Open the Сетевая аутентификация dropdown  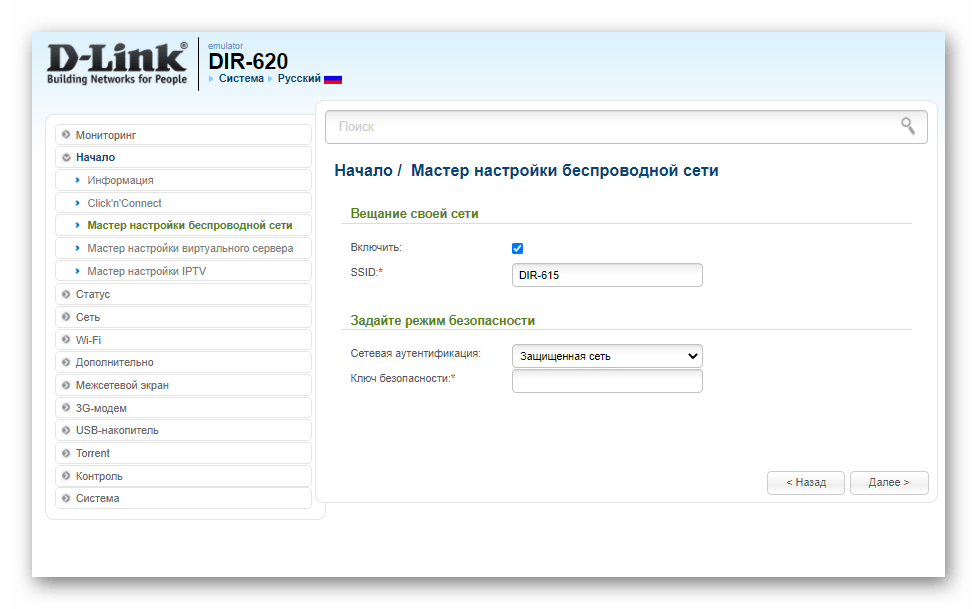pyautogui.click(x=606, y=356)
